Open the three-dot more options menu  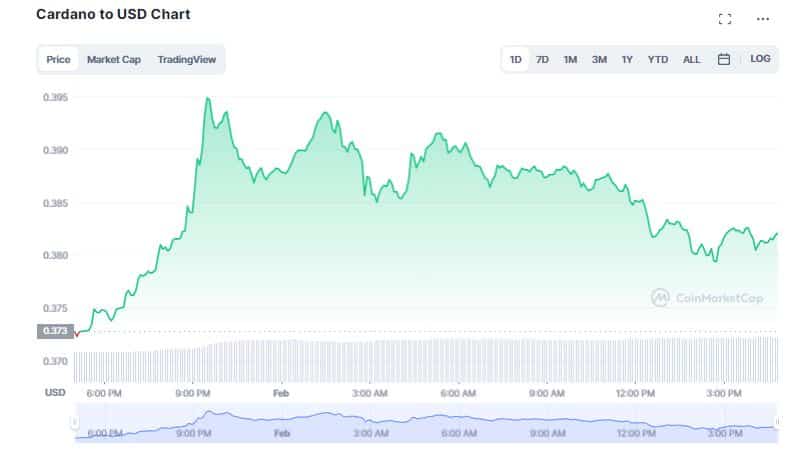762,19
